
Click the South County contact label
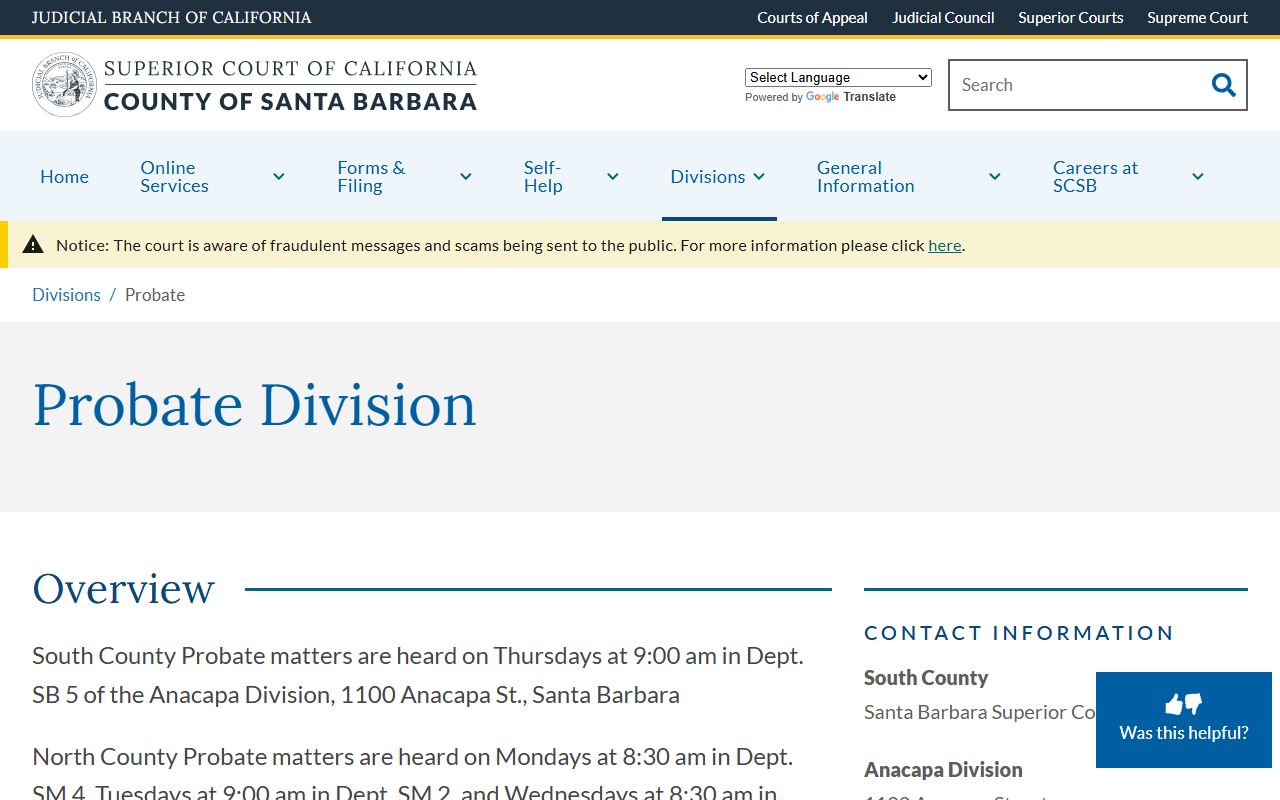click(926, 678)
